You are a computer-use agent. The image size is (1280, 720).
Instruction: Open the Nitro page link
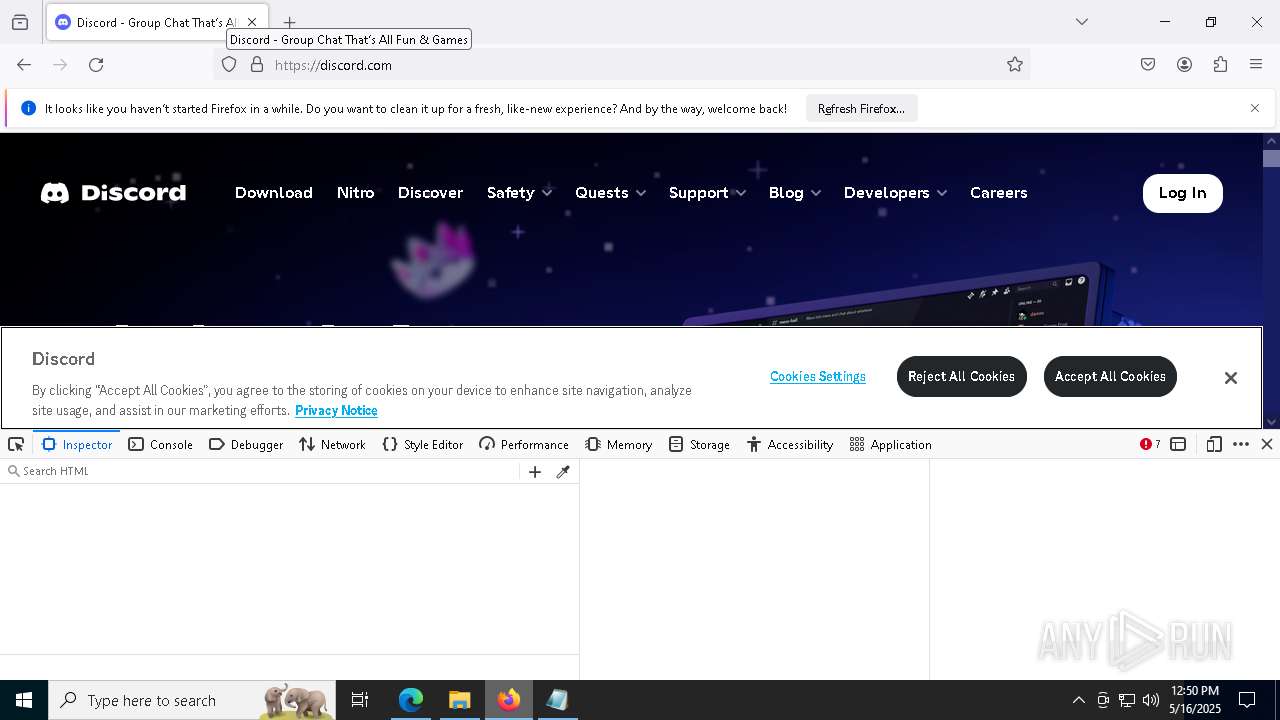355,193
